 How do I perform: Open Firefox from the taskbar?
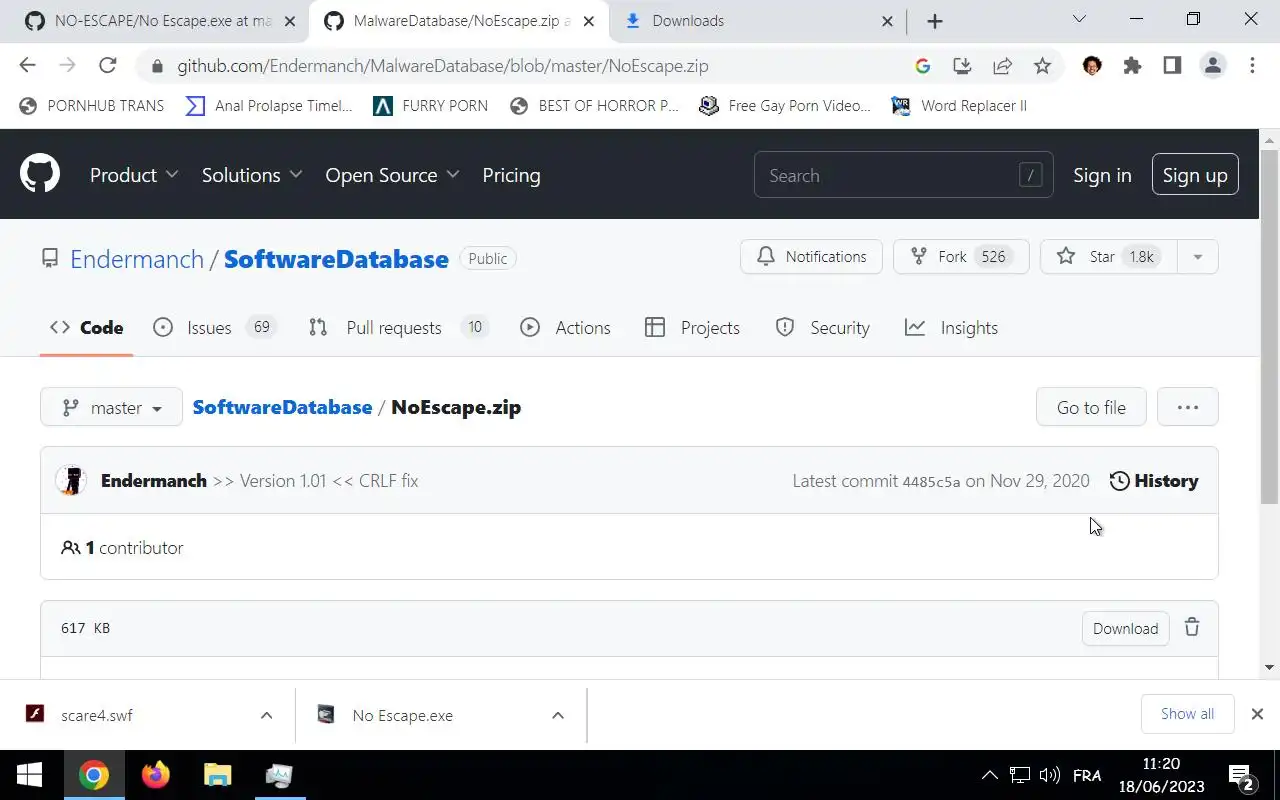tap(156, 775)
